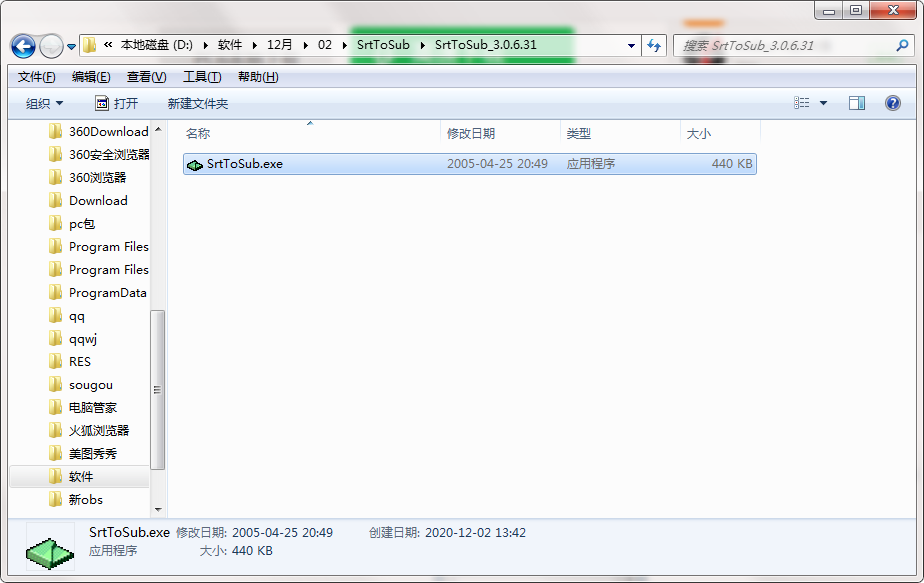Select the SrtToSub.exe file row
The width and height of the screenshot is (924, 583).
tap(470, 164)
